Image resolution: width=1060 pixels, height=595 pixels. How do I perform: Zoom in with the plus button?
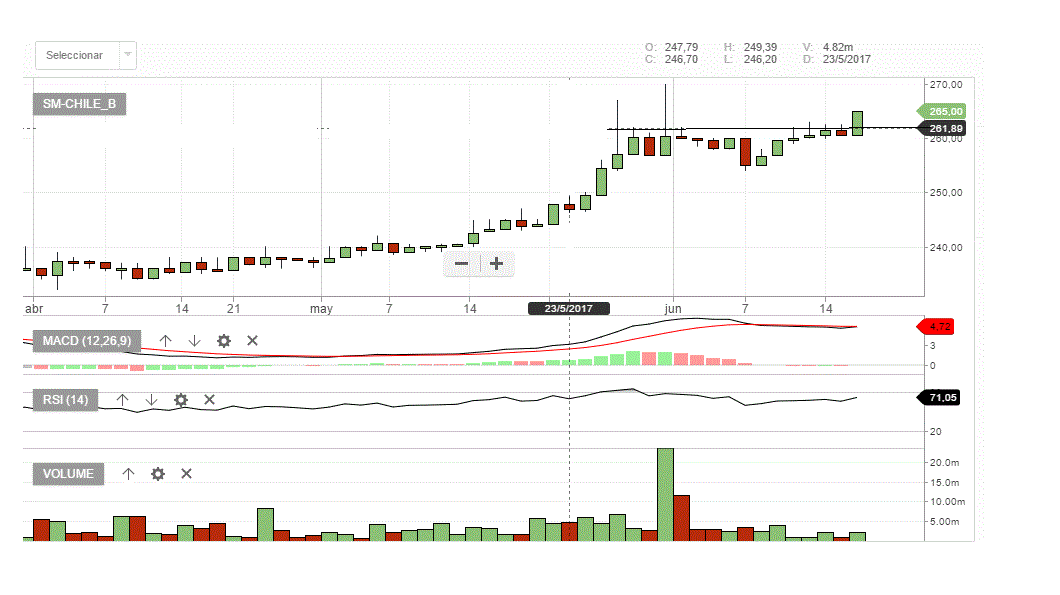point(497,264)
